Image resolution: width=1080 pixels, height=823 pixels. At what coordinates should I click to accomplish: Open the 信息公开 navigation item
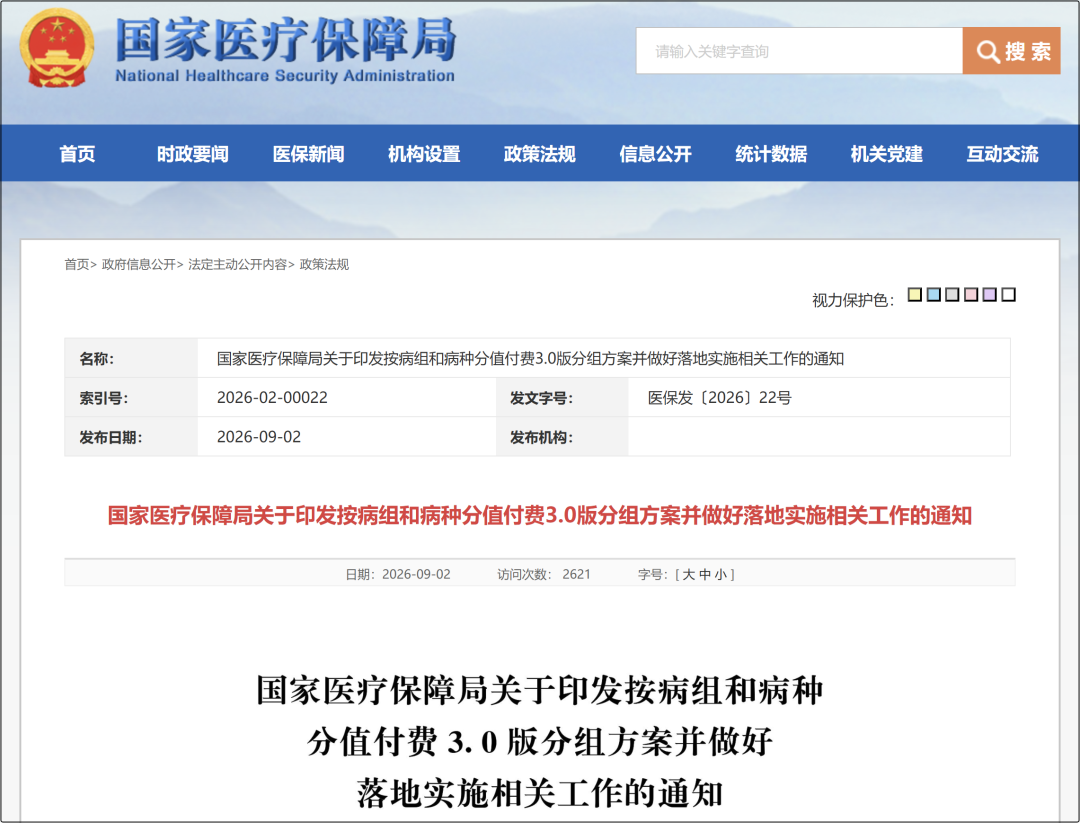[655, 154]
